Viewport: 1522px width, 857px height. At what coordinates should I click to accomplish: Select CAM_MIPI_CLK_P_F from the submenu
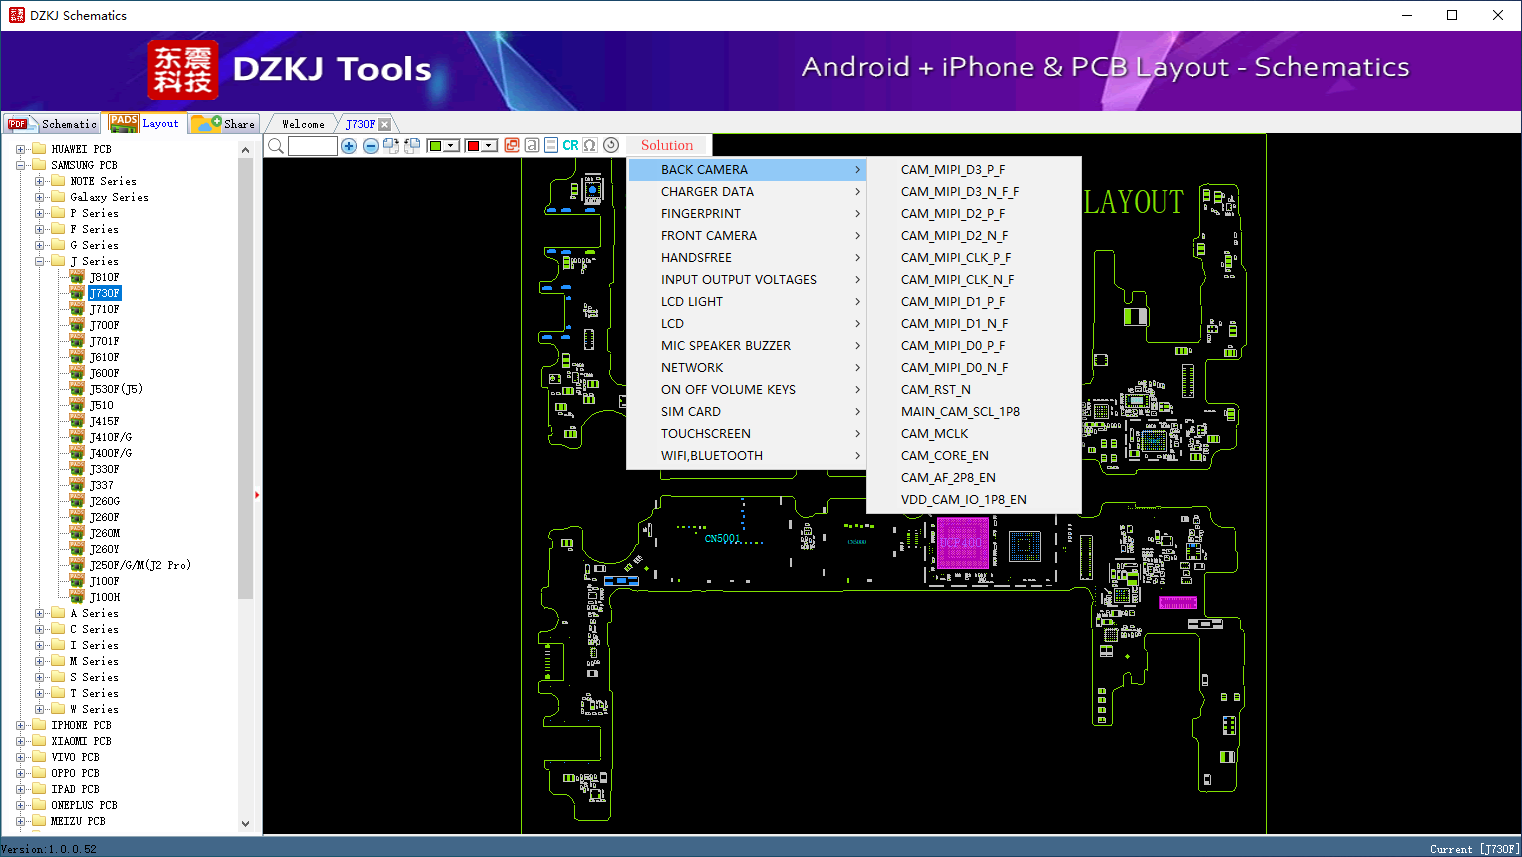[x=974, y=258]
